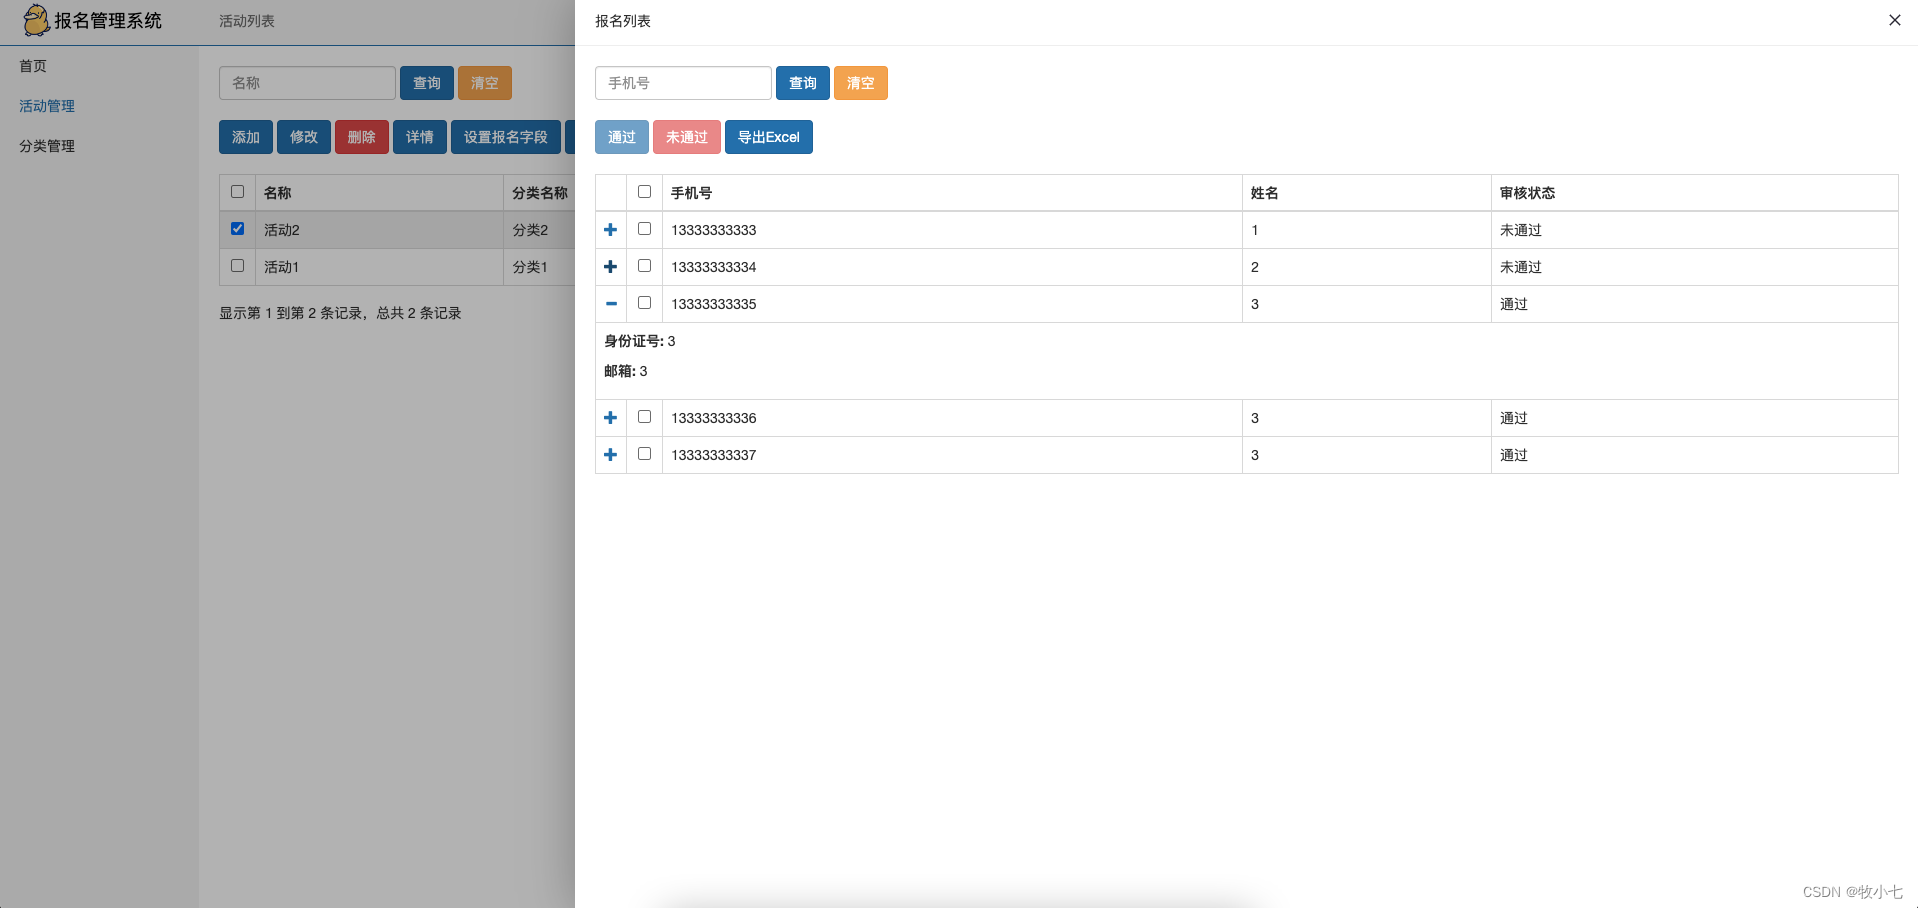Click the 分类名称 column header
Image resolution: width=1918 pixels, height=908 pixels.
click(540, 193)
